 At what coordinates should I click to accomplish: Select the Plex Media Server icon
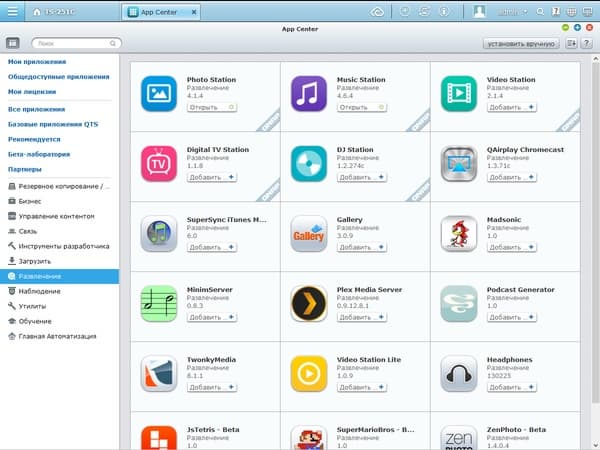pos(309,303)
